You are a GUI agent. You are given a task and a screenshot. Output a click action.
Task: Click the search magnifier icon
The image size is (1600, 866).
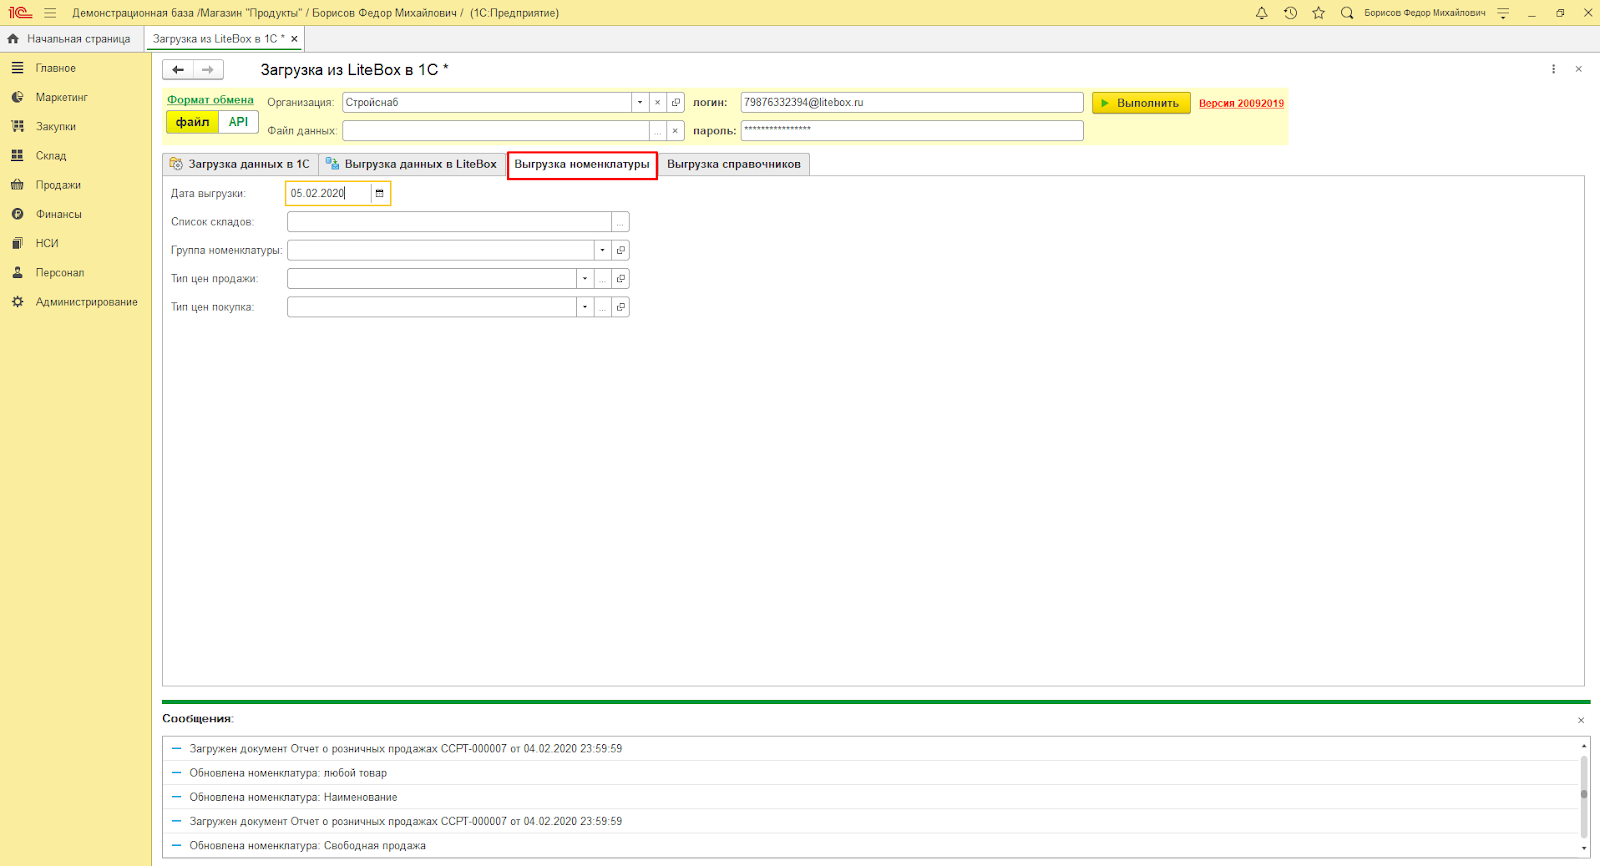click(1347, 13)
